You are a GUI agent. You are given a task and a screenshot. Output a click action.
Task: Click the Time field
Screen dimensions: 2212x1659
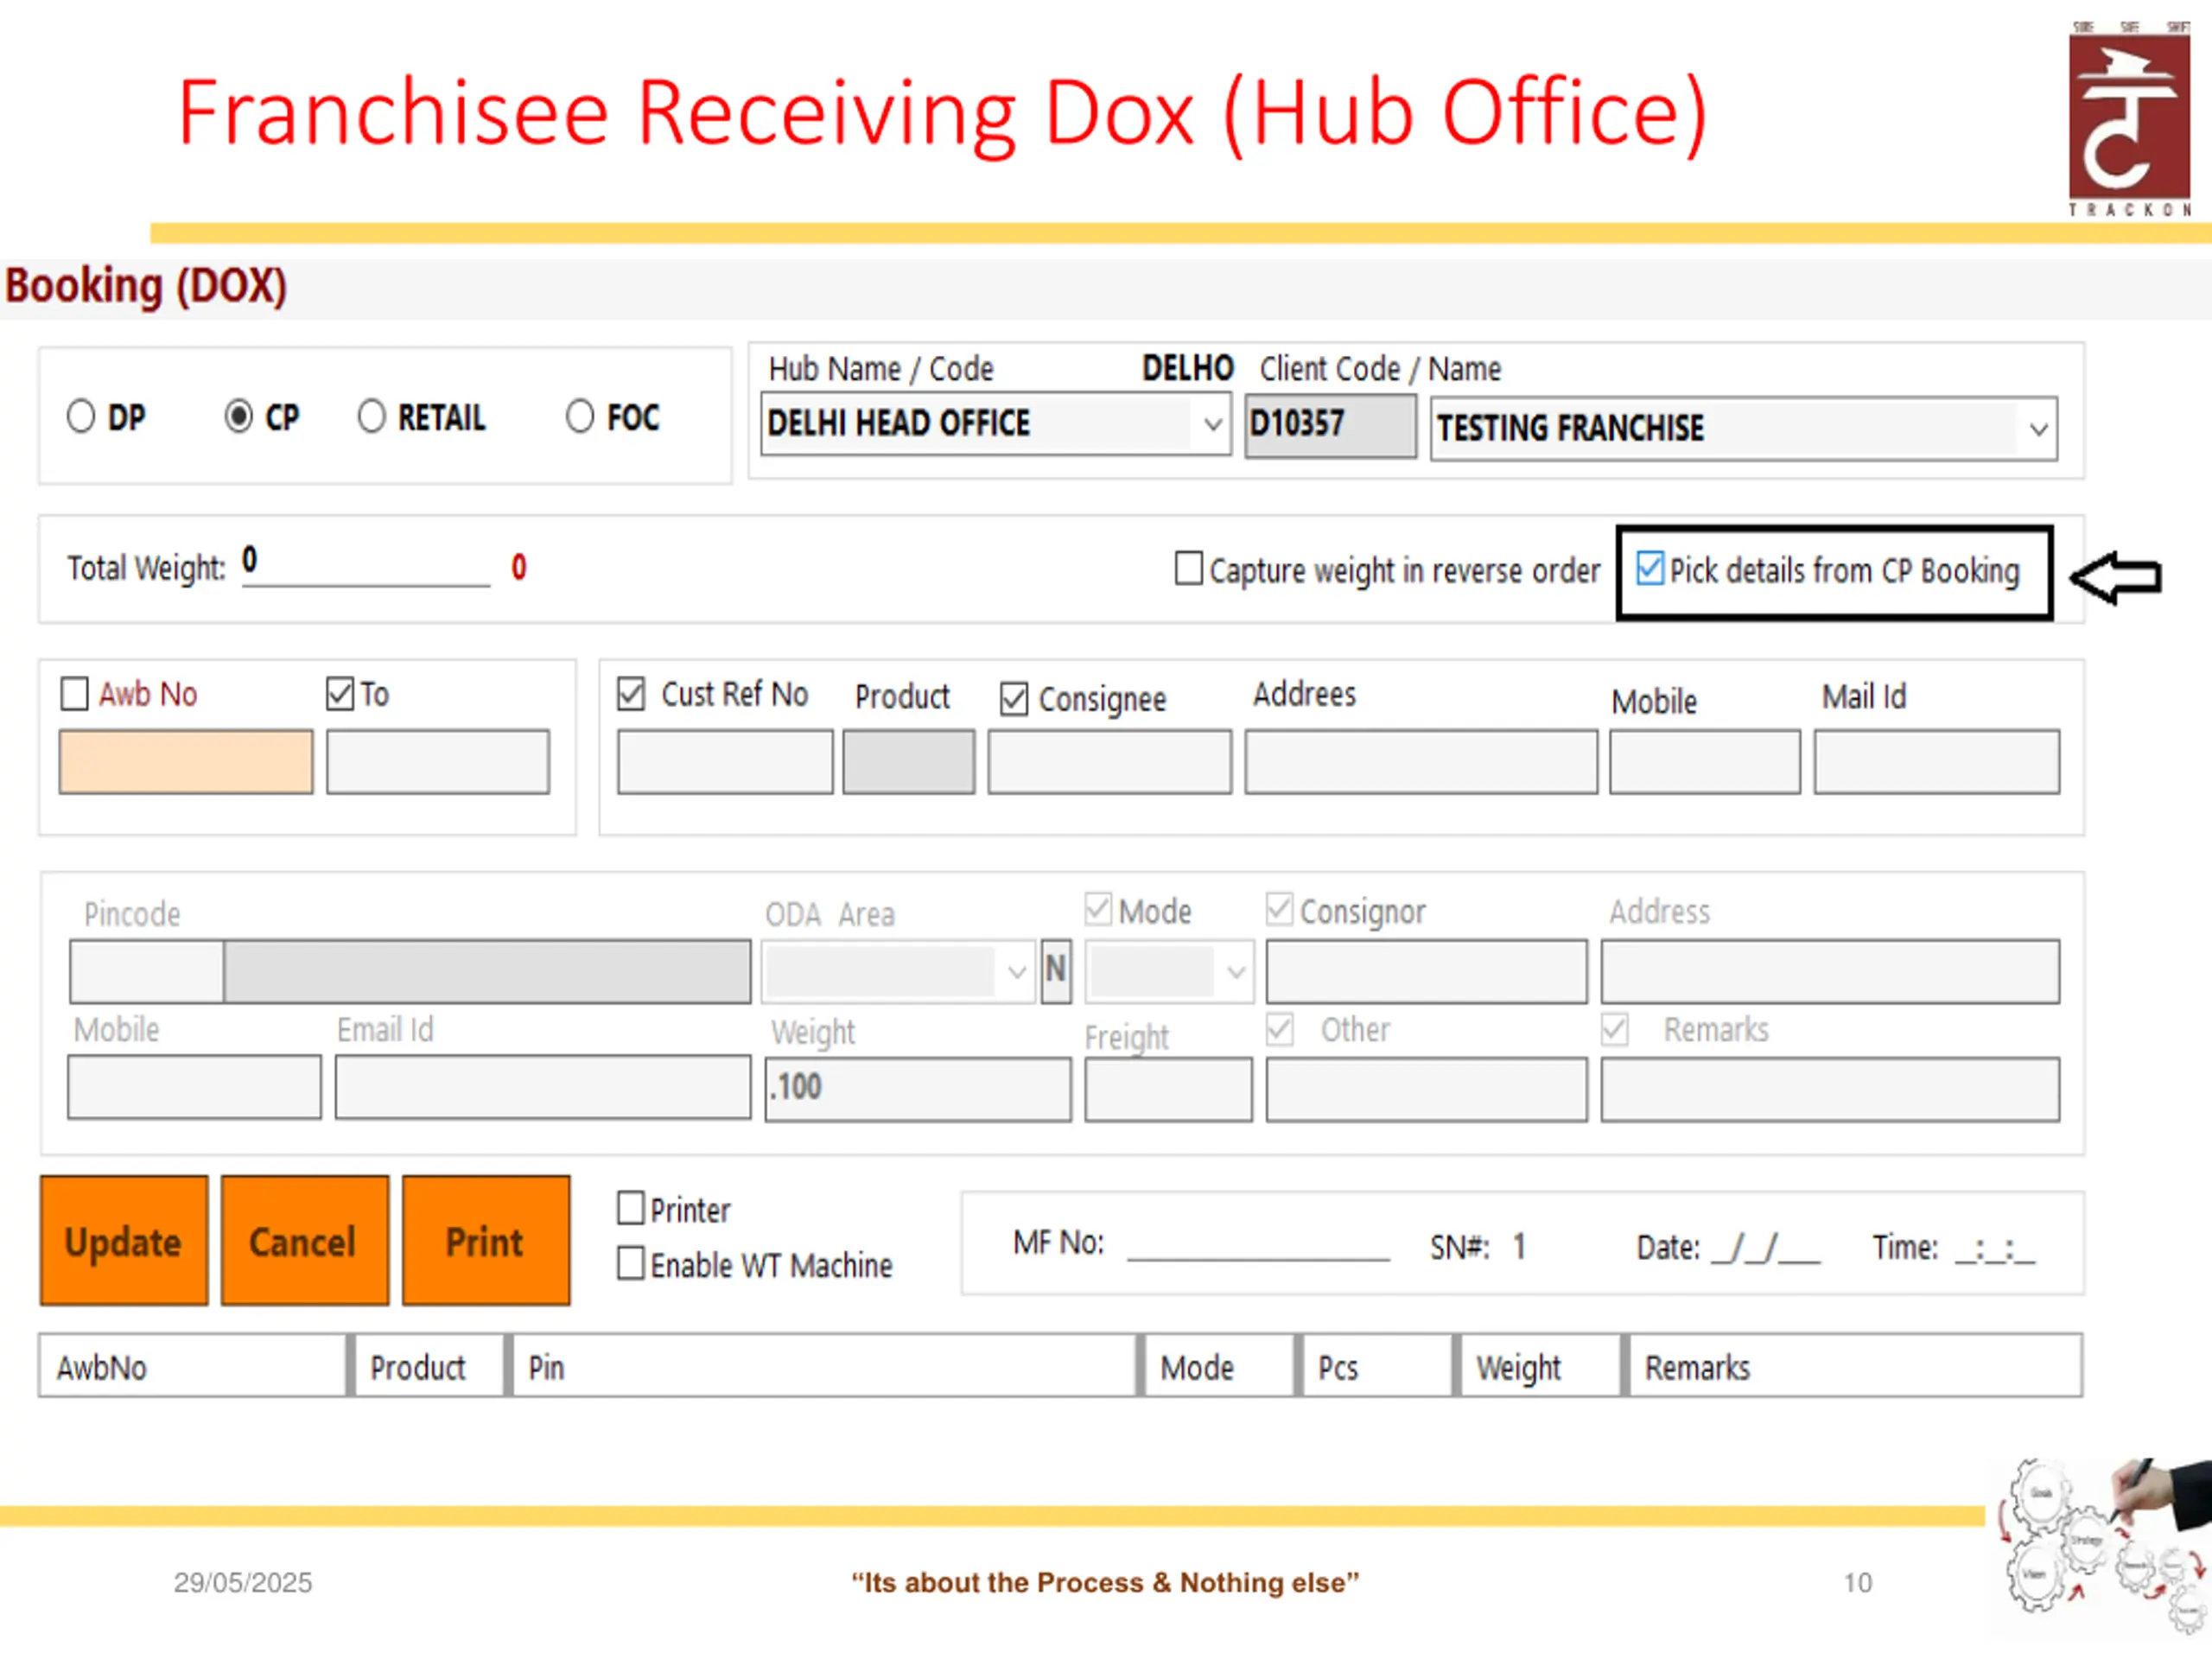1994,1247
